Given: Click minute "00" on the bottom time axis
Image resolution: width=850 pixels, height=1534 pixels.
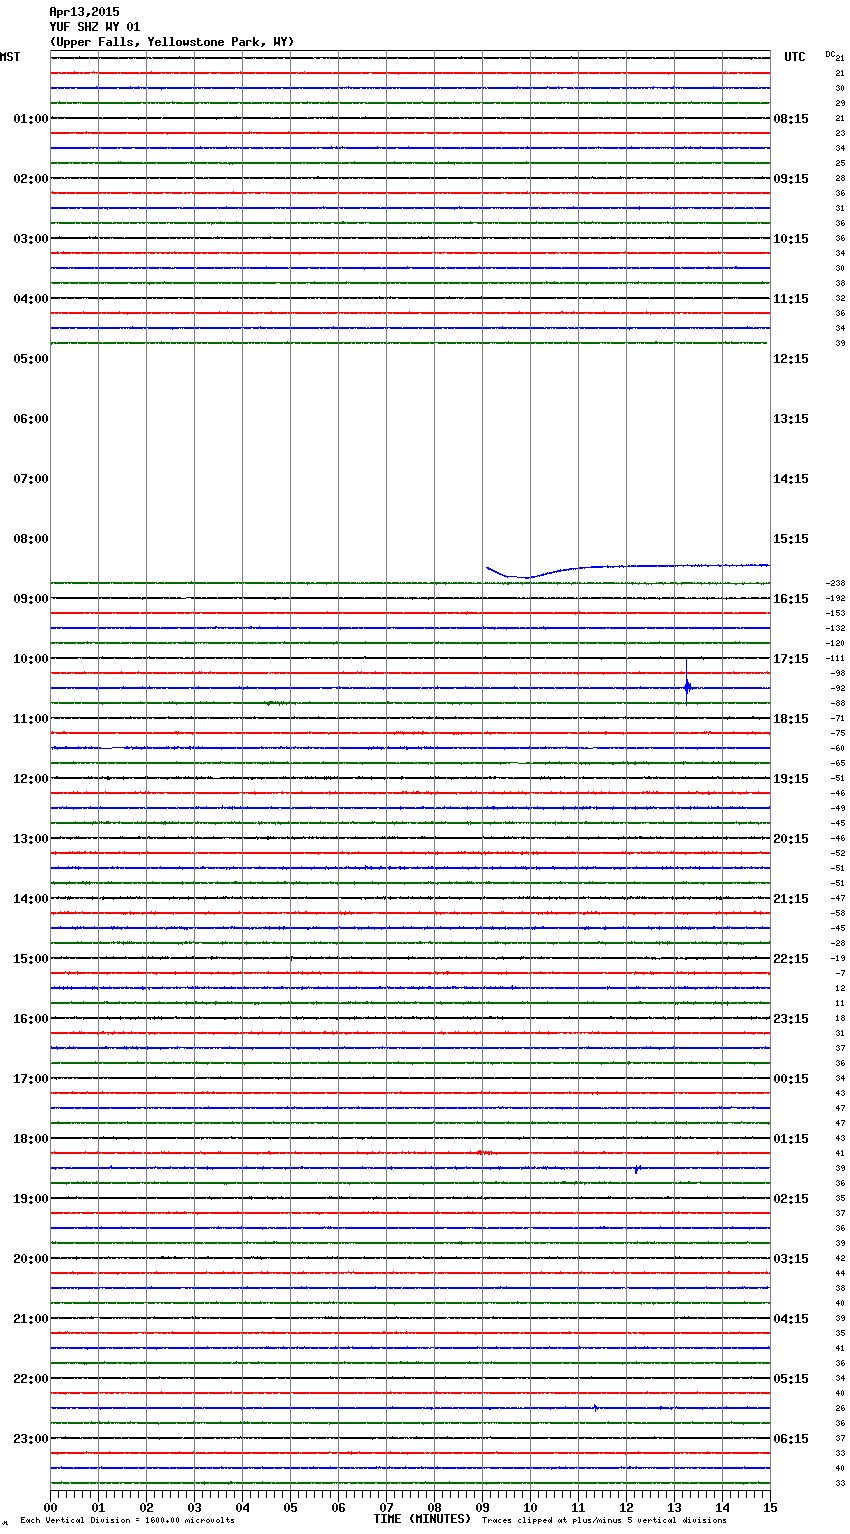Looking at the screenshot, I should click(50, 1507).
